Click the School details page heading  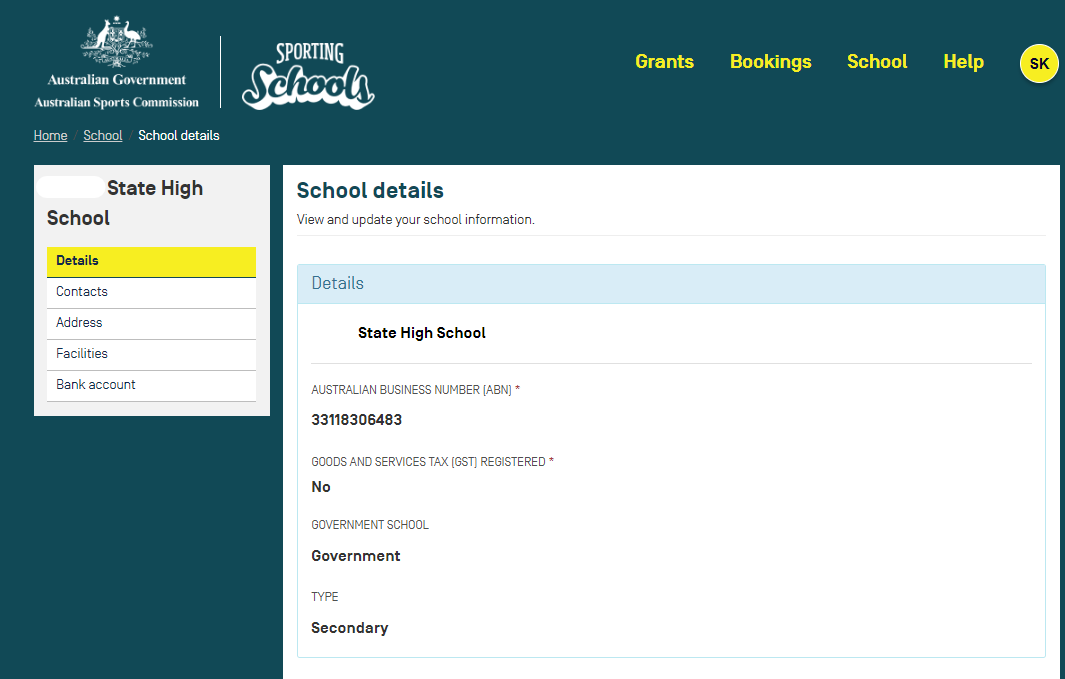[370, 190]
